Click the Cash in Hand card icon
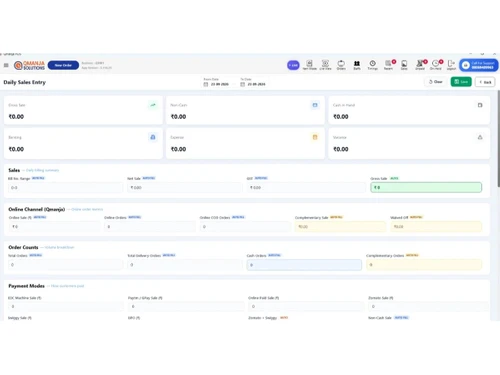Image resolution: width=500 pixels, height=375 pixels. [x=480, y=105]
